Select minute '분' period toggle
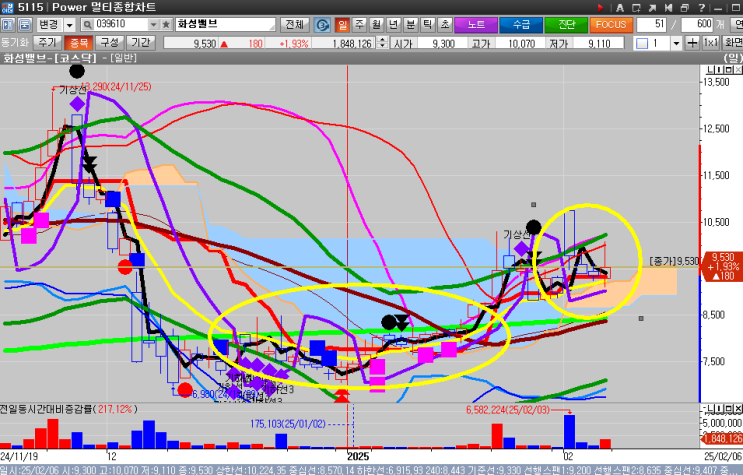 [410, 25]
